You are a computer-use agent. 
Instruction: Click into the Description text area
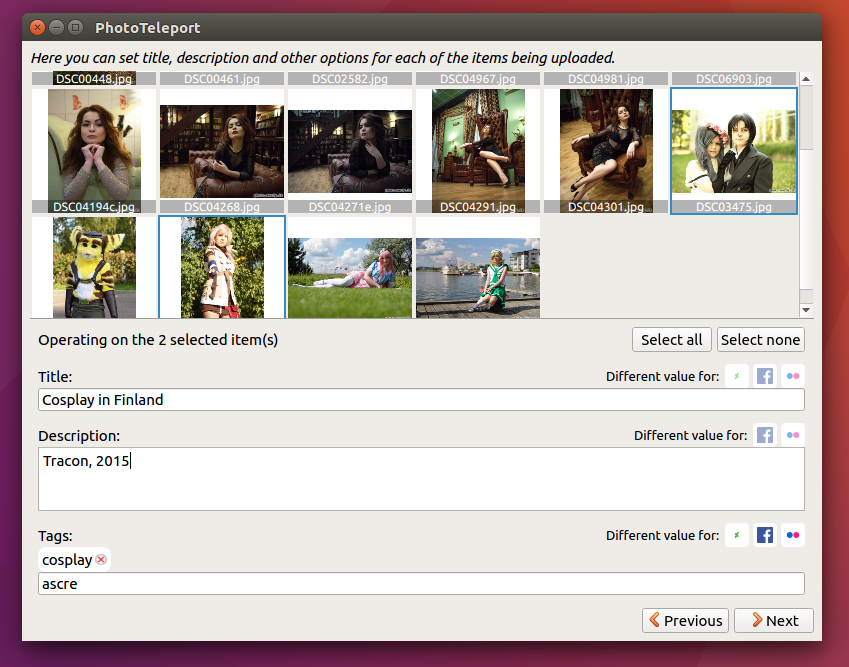(421, 479)
